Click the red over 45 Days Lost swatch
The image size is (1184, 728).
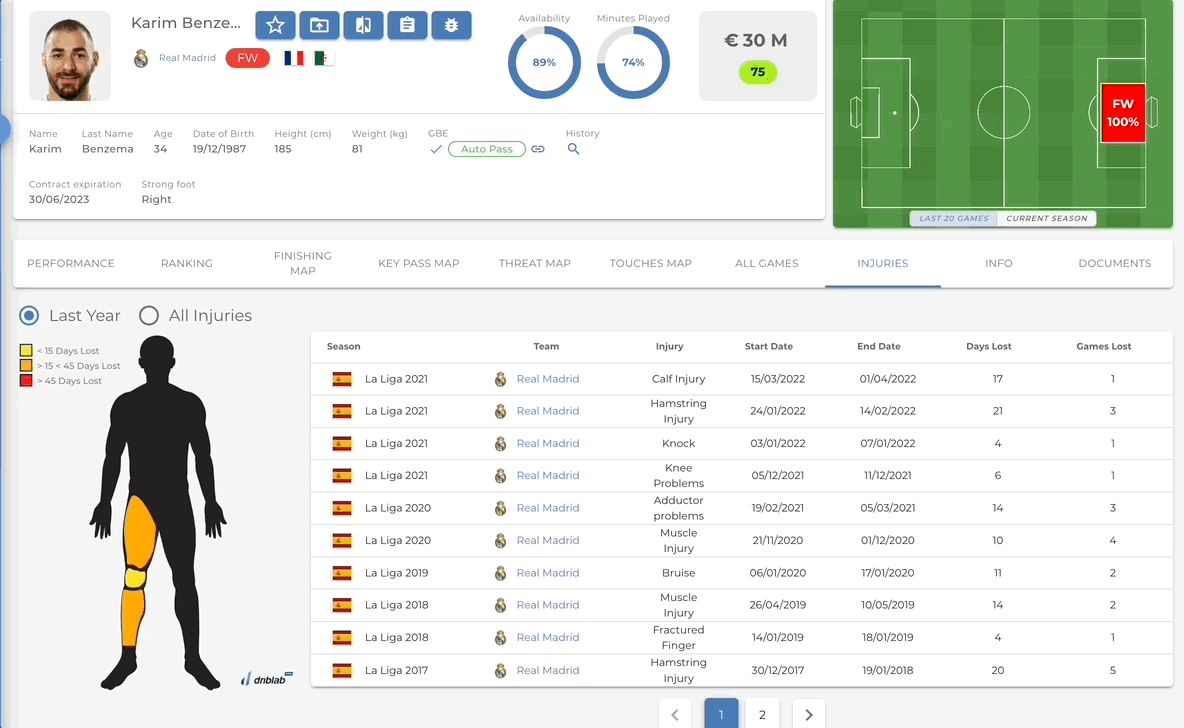[26, 381]
